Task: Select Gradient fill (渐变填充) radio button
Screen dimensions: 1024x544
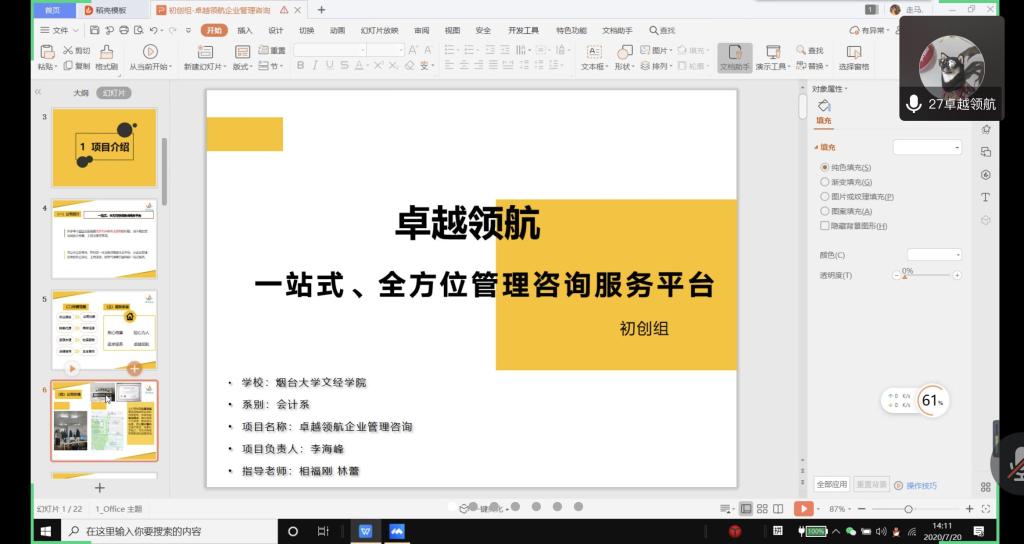Action: coord(825,182)
